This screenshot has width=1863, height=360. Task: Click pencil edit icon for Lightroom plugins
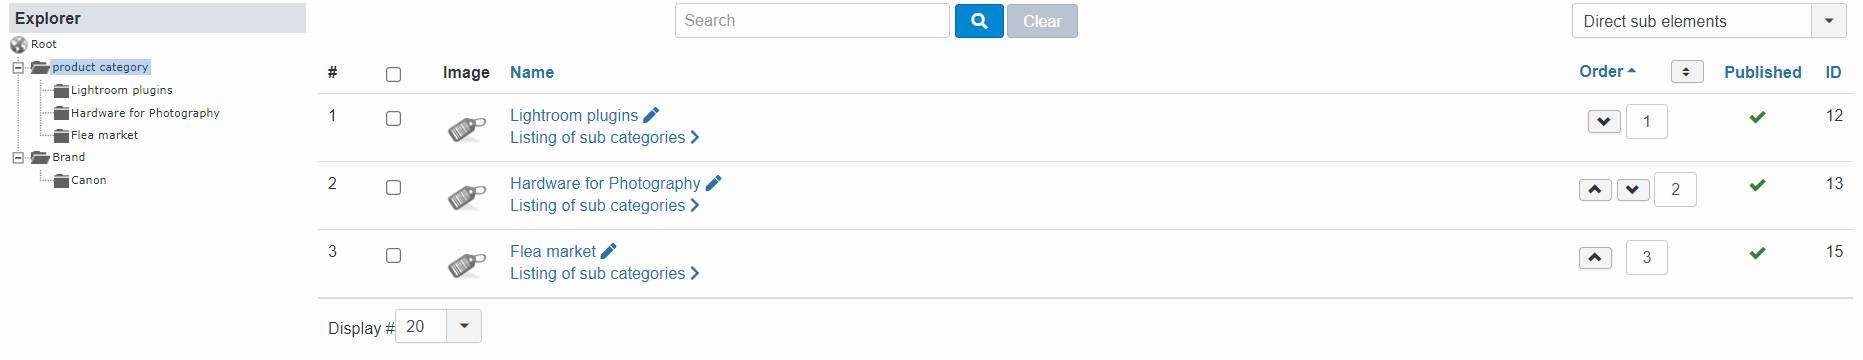pos(651,115)
